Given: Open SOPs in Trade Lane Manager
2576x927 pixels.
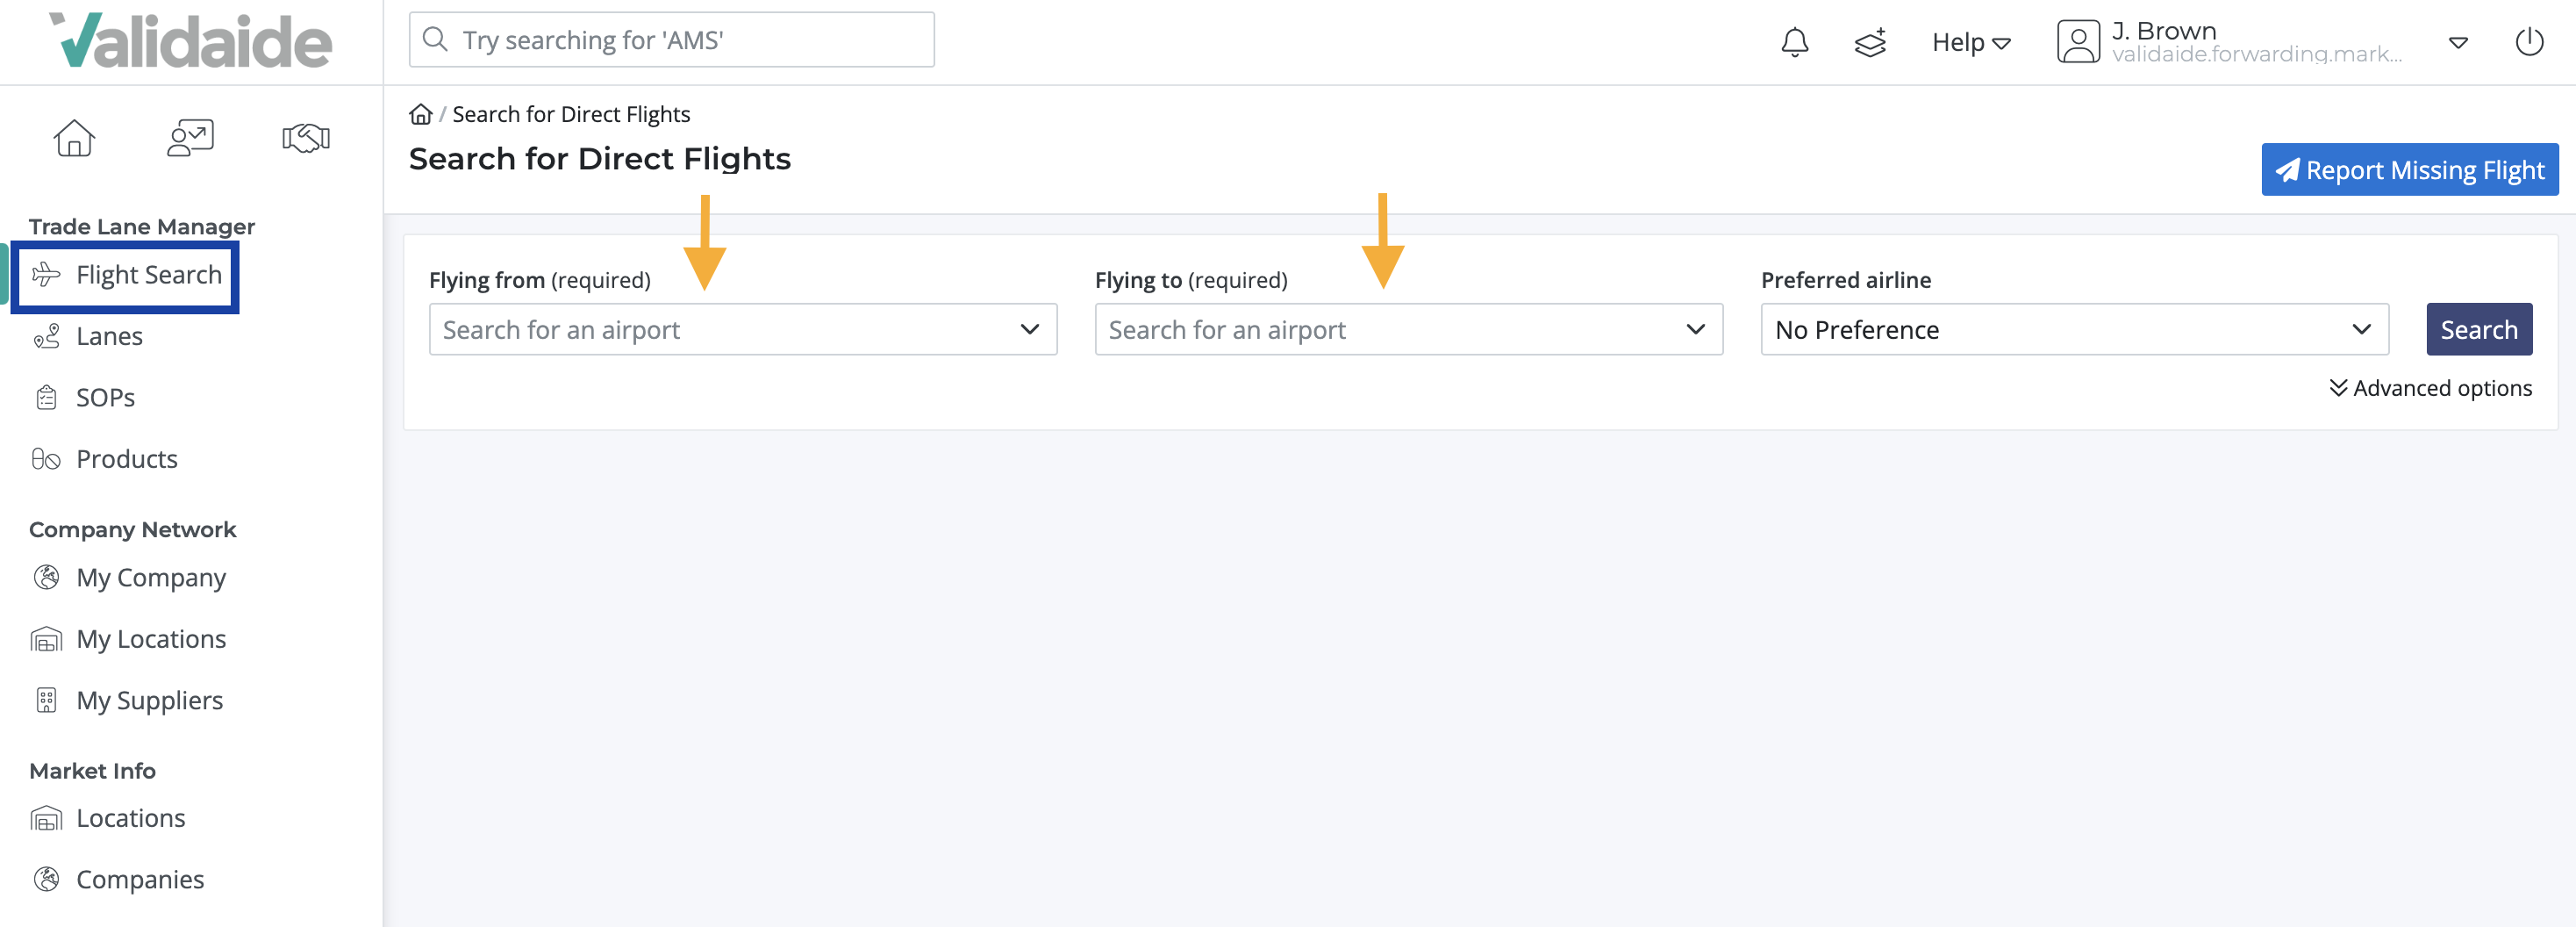Looking at the screenshot, I should 105,397.
